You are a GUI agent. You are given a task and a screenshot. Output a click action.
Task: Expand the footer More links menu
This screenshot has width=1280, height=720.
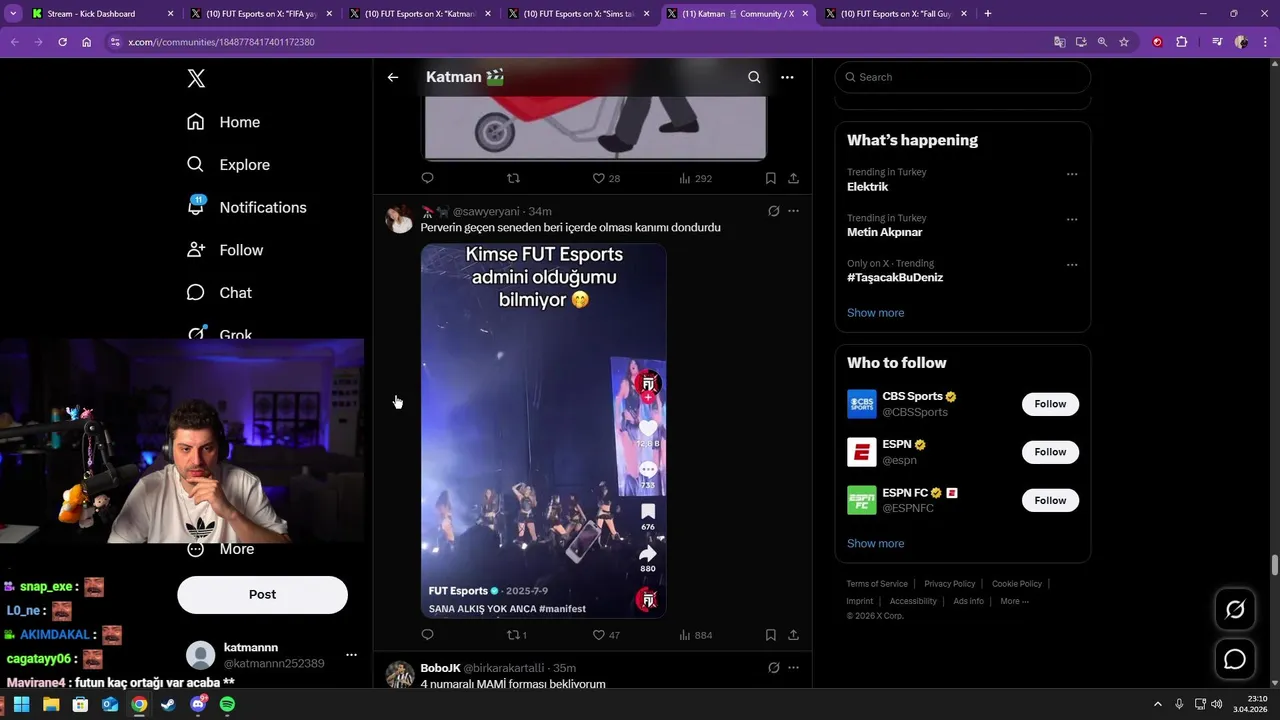pos(1014,601)
